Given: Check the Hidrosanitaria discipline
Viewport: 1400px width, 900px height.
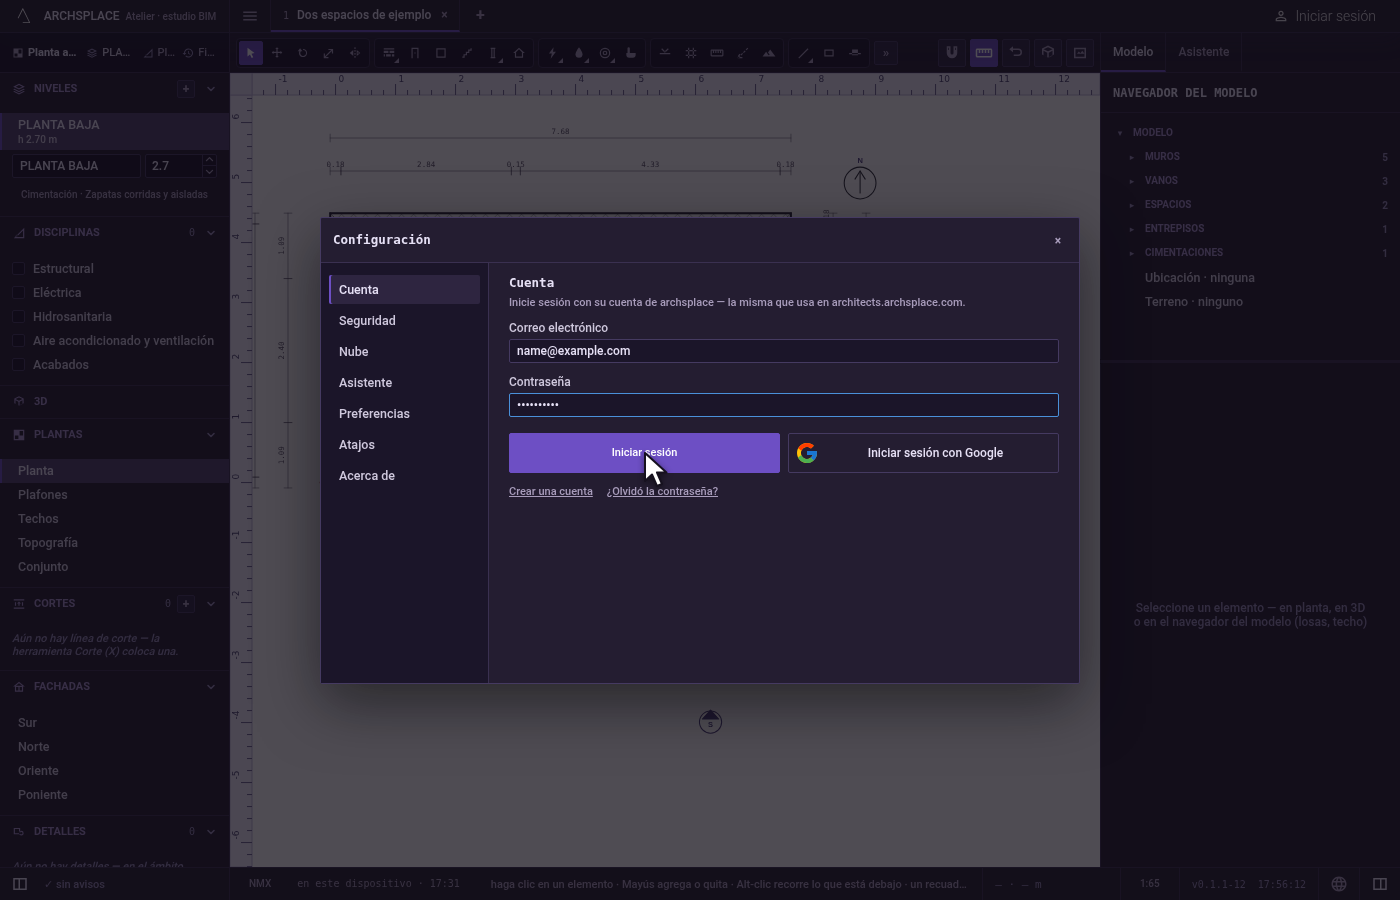Looking at the screenshot, I should click(18, 317).
